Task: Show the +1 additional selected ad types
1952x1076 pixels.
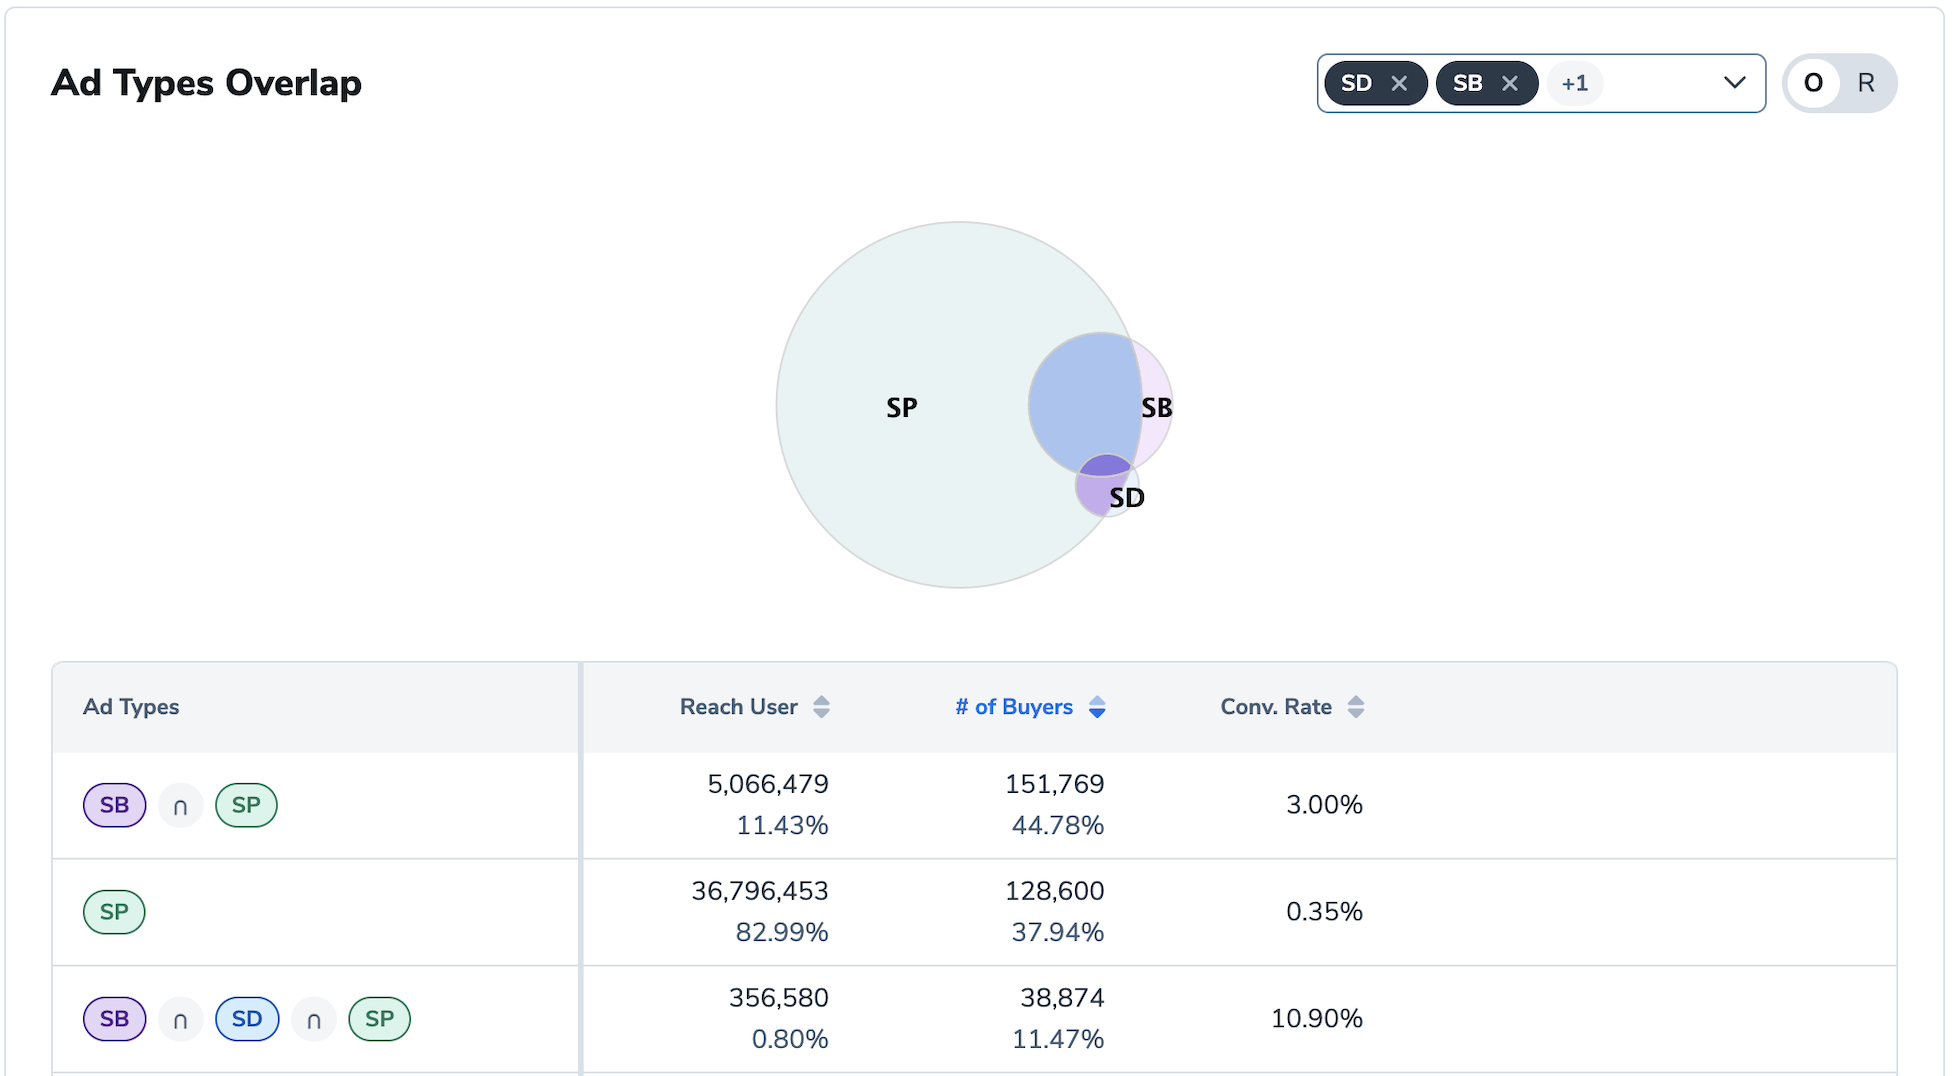Action: 1575,83
